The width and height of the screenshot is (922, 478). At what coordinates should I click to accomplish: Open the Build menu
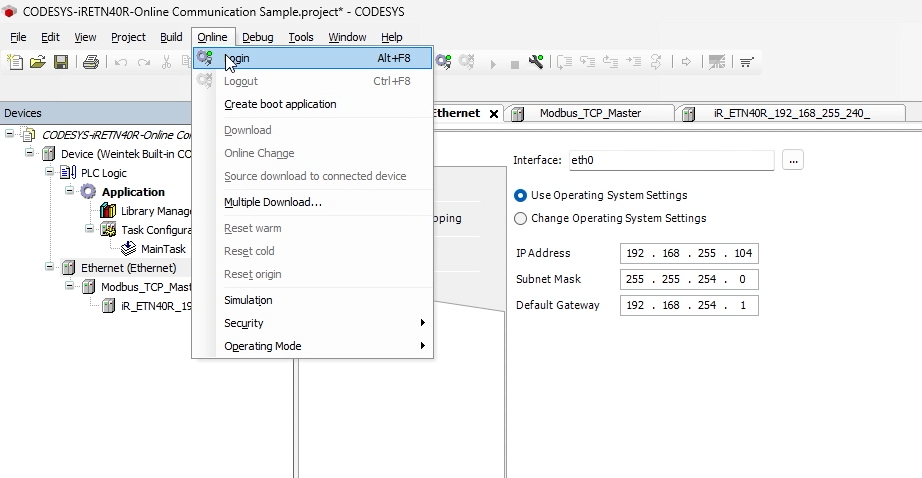click(171, 37)
